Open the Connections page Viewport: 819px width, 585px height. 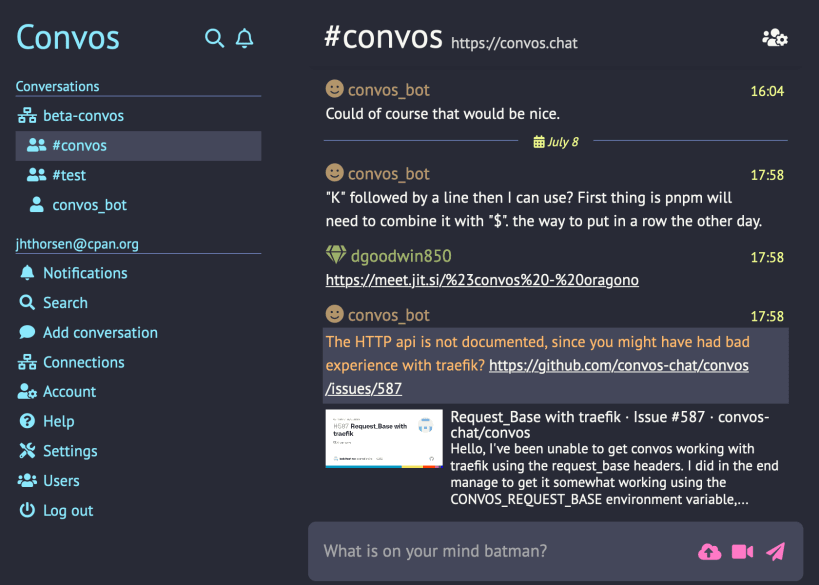(138, 362)
